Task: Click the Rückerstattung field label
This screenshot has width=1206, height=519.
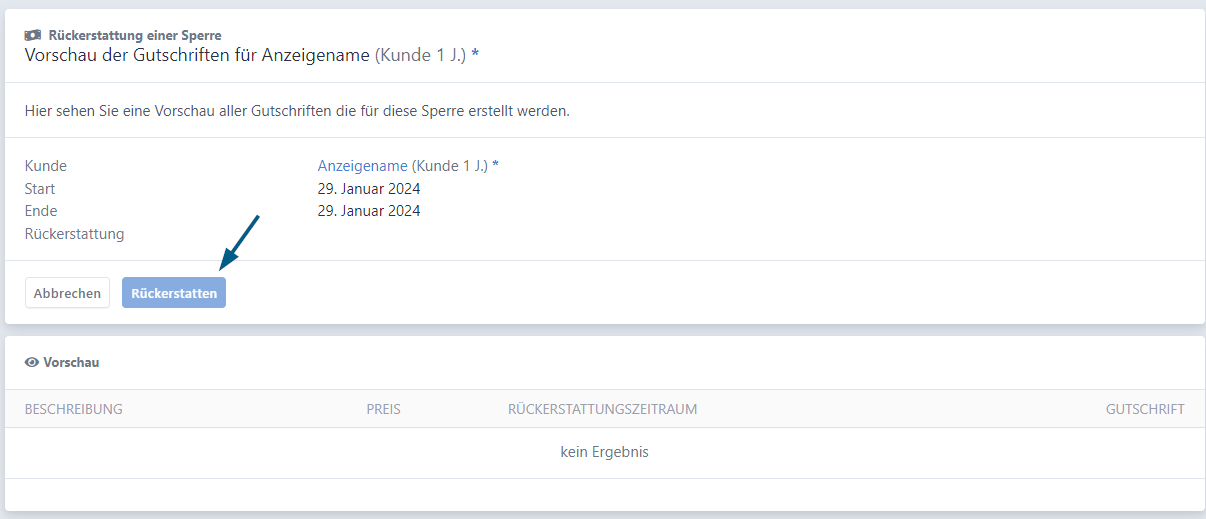Action: tap(75, 234)
